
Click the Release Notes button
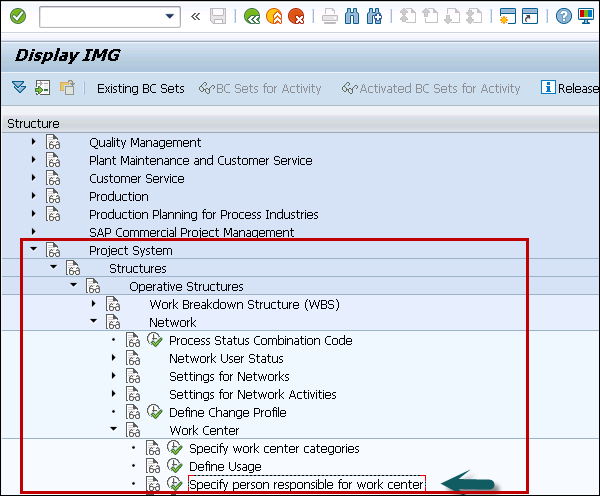(569, 89)
